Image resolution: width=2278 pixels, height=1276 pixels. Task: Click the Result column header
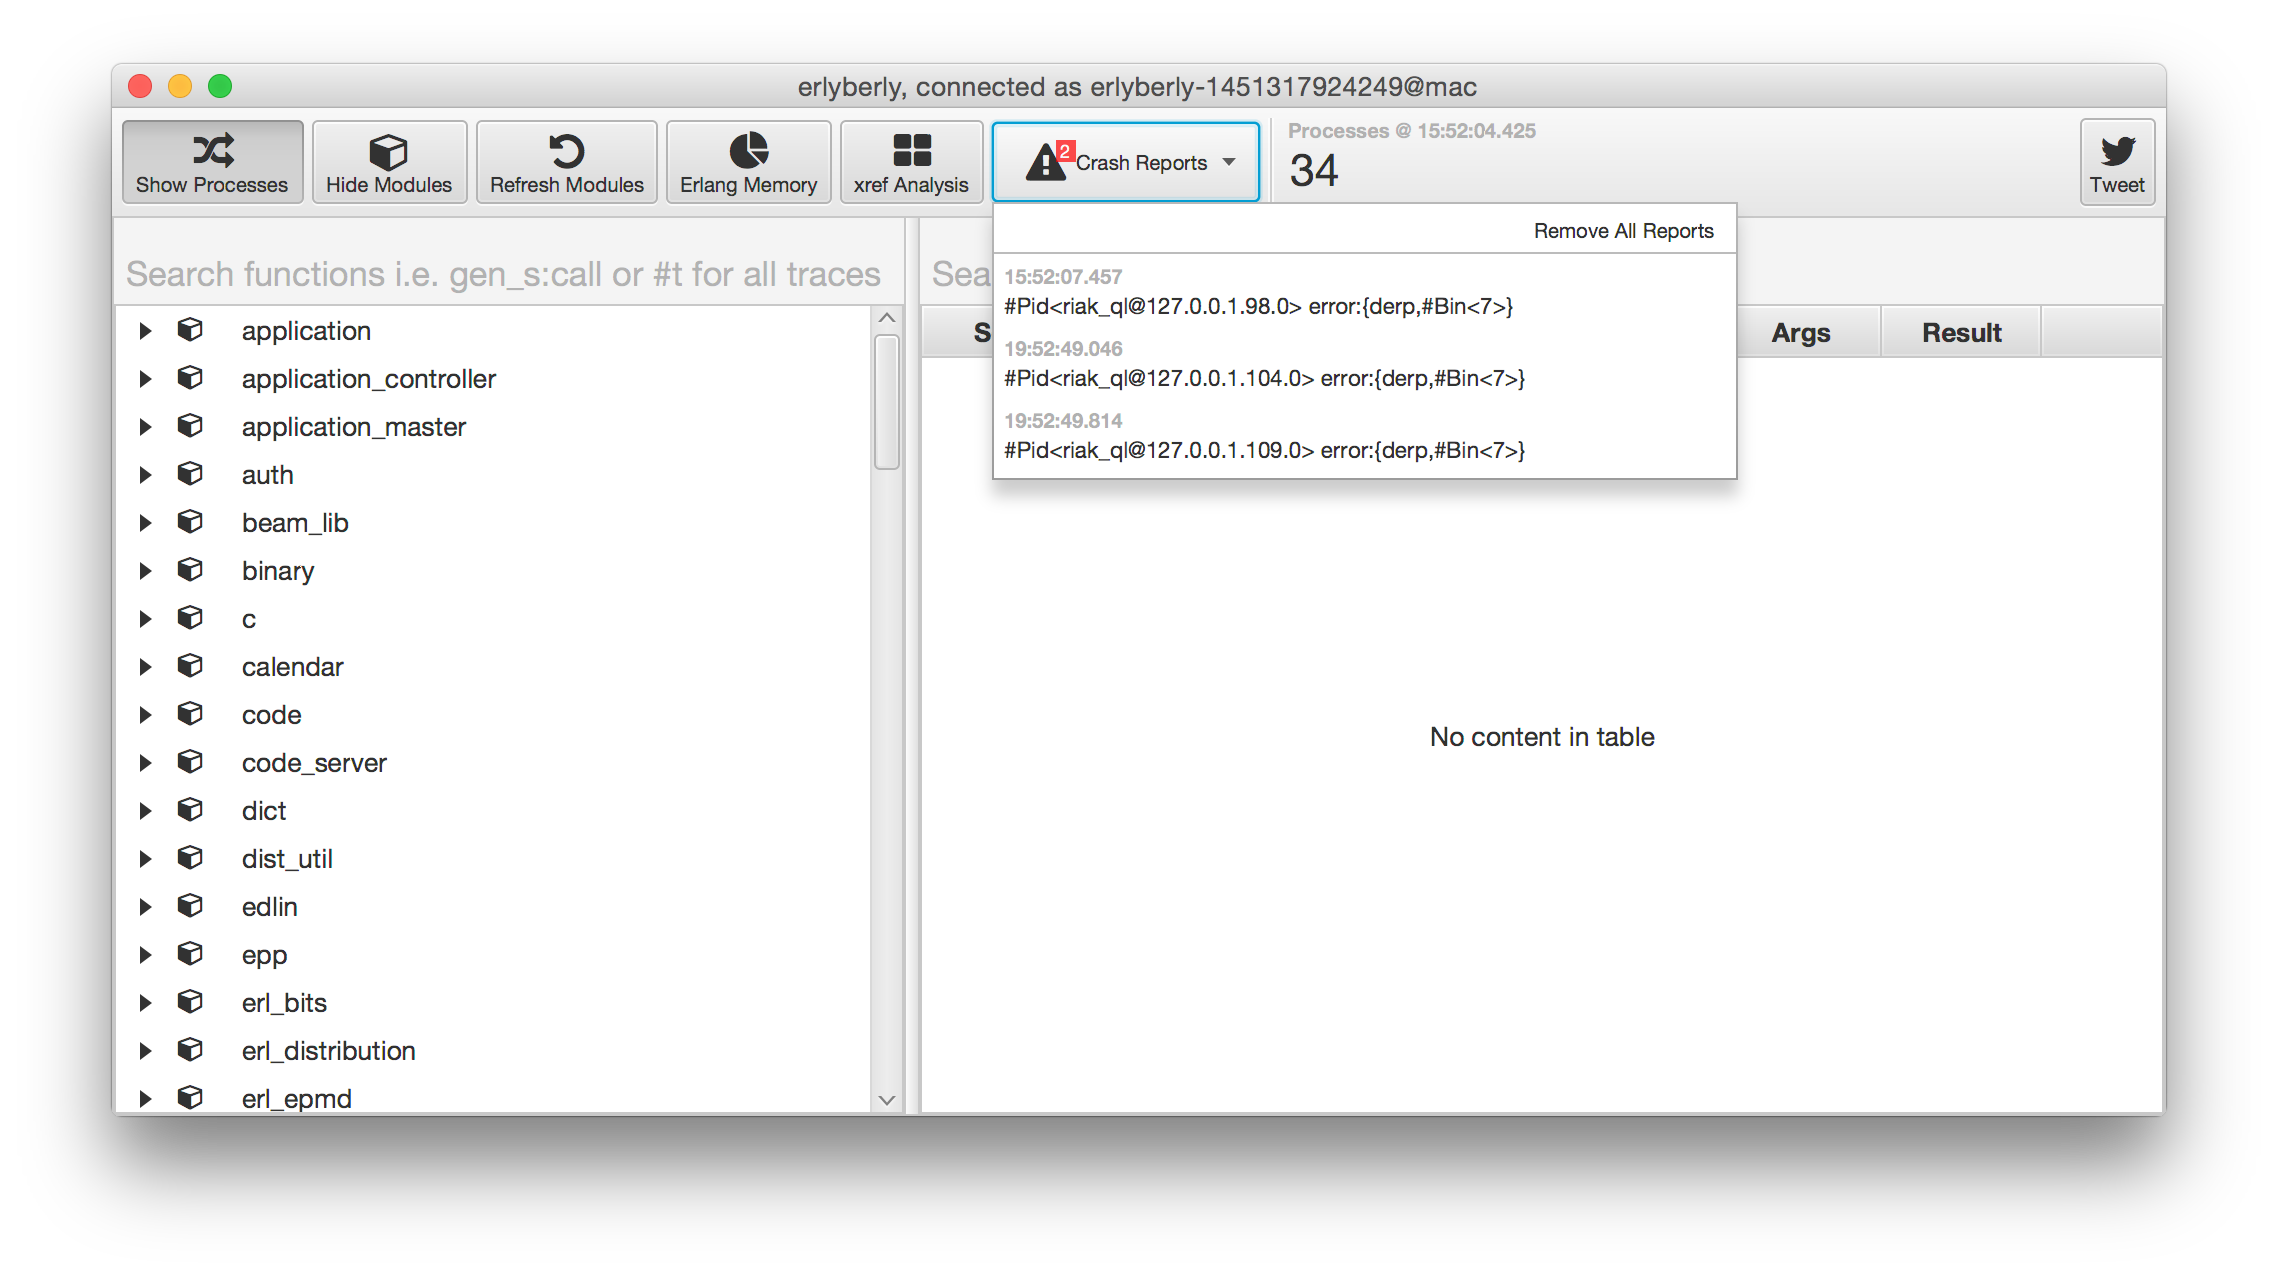[1961, 333]
